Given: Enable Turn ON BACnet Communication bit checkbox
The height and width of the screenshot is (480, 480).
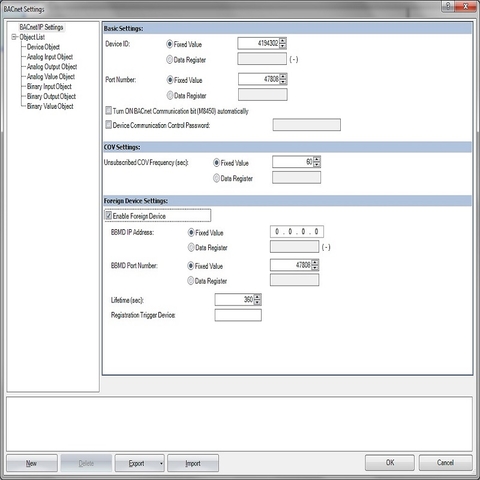Looking at the screenshot, I should click(x=108, y=110).
